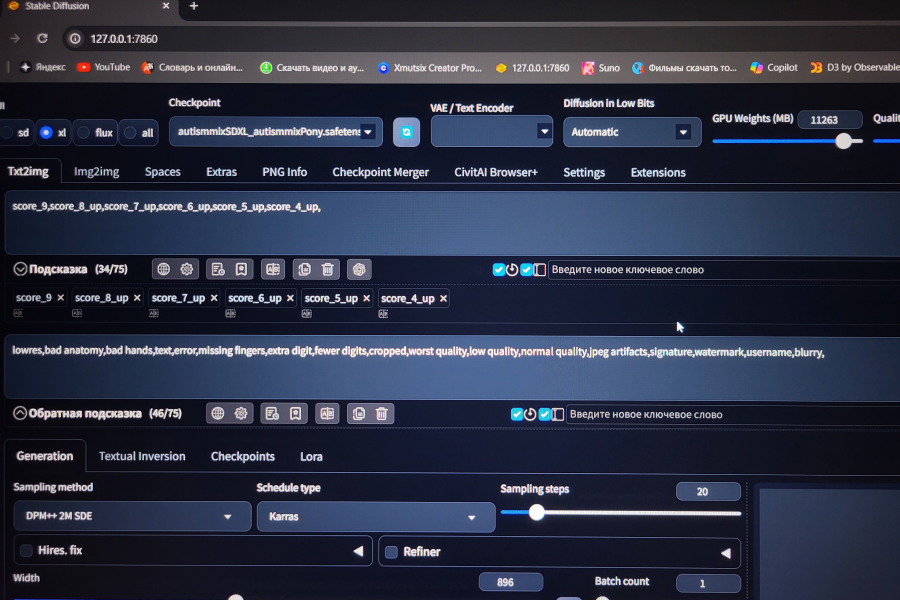This screenshot has width=900, height=600.
Task: Select the sd UI preset radio
Action: [7, 133]
